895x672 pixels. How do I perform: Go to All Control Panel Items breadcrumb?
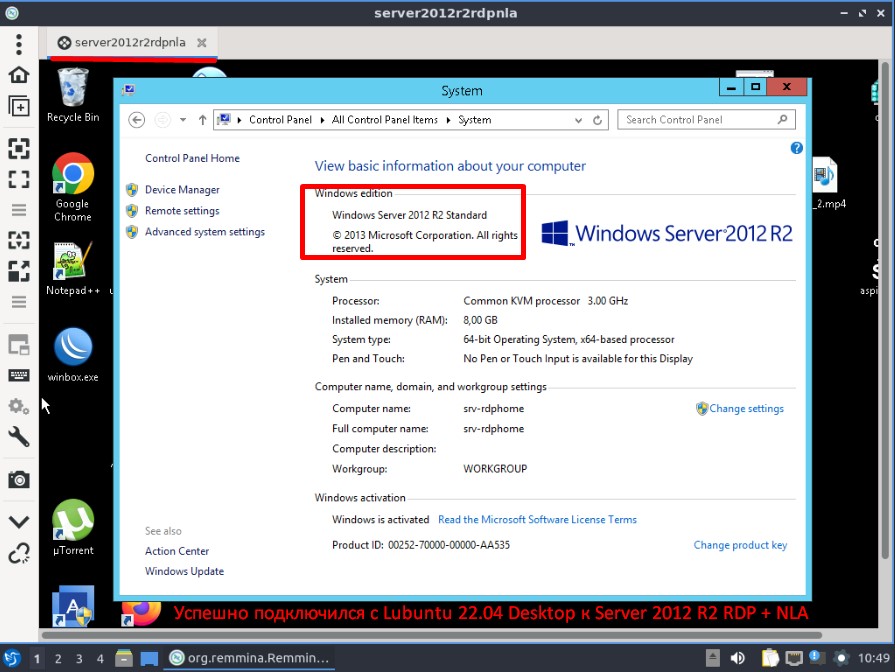pyautogui.click(x=385, y=120)
